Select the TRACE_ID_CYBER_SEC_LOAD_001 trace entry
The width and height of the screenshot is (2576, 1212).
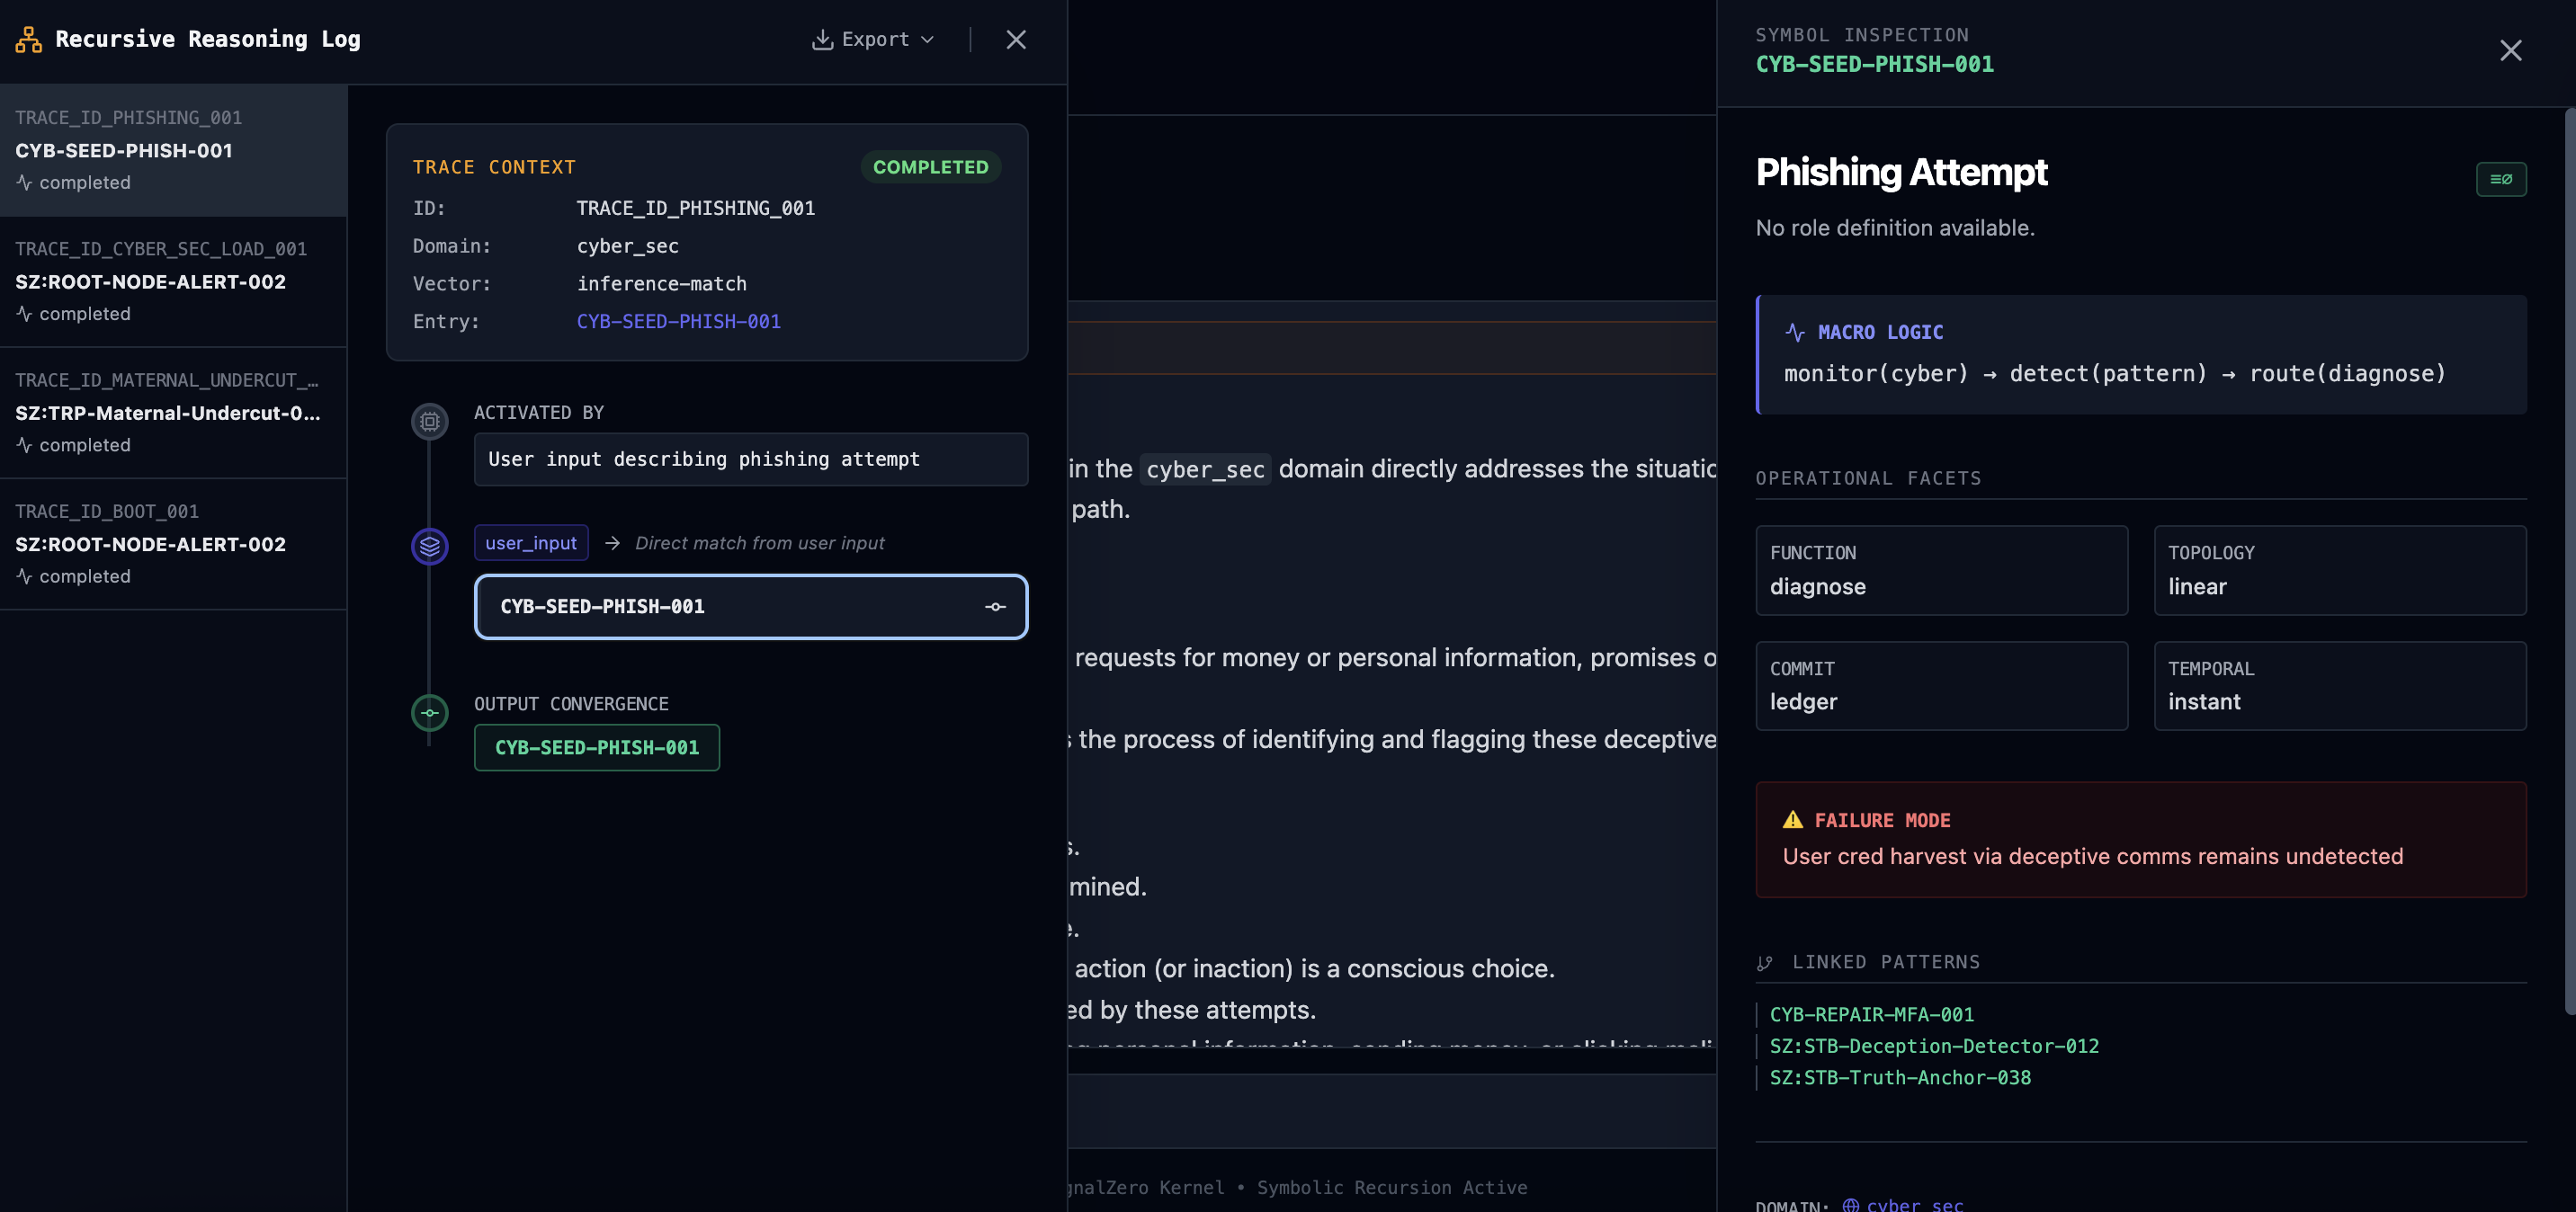point(173,281)
